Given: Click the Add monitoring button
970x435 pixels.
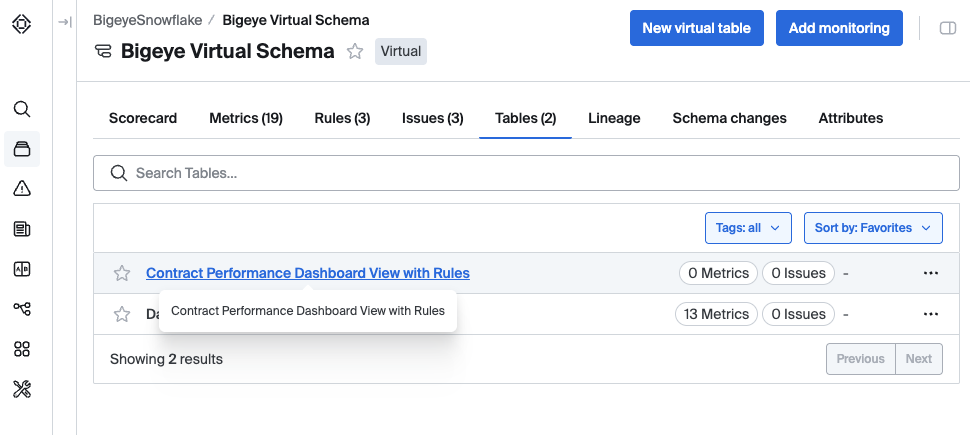Looking at the screenshot, I should click(839, 28).
